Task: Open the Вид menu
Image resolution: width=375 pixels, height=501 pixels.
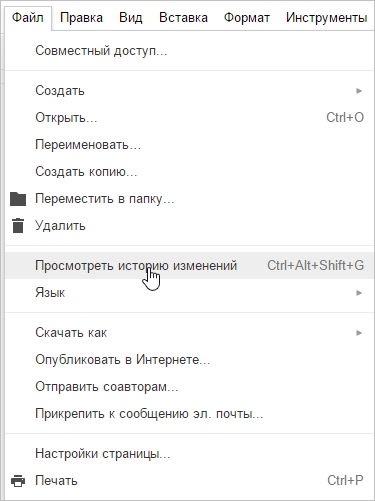Action: [131, 17]
